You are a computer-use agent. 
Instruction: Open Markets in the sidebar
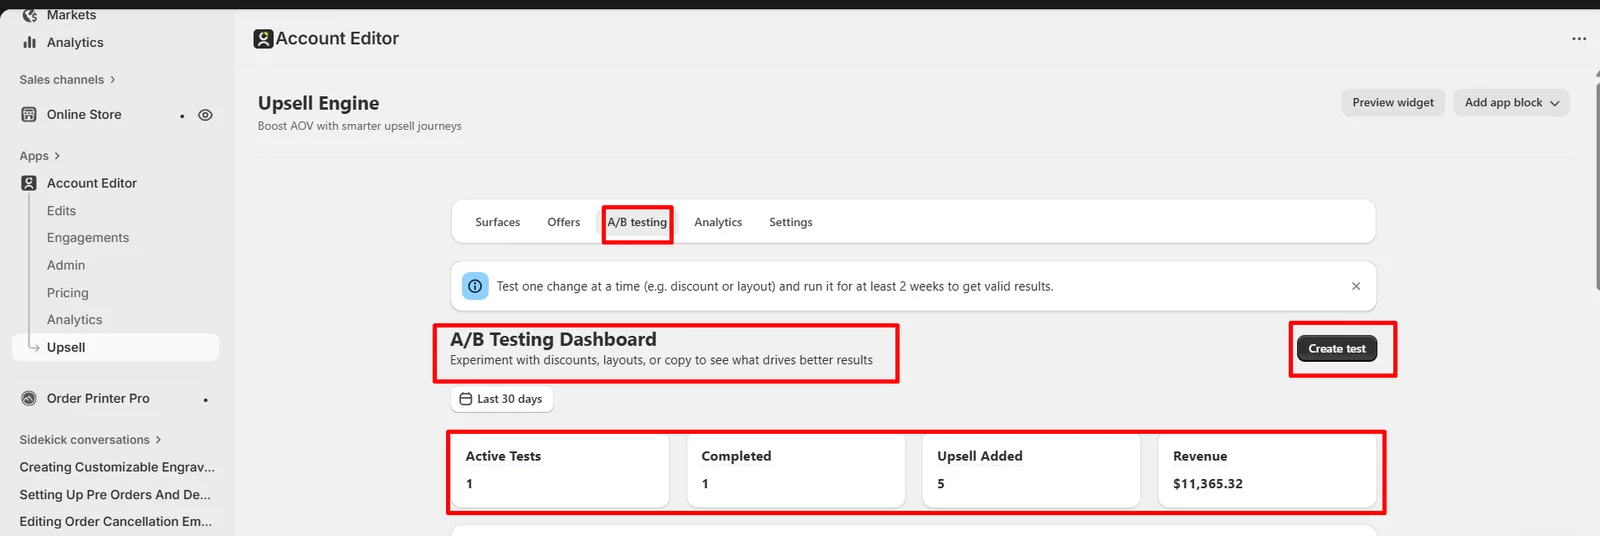71,15
